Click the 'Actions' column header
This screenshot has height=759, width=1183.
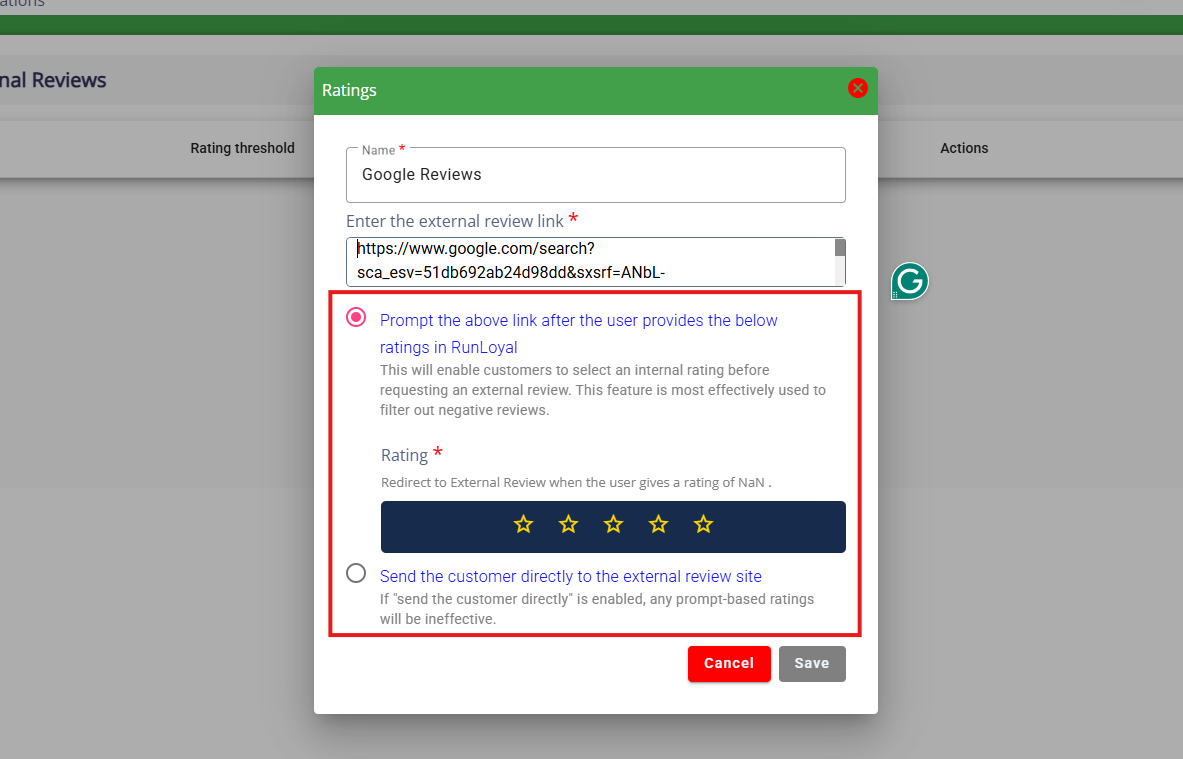click(963, 148)
